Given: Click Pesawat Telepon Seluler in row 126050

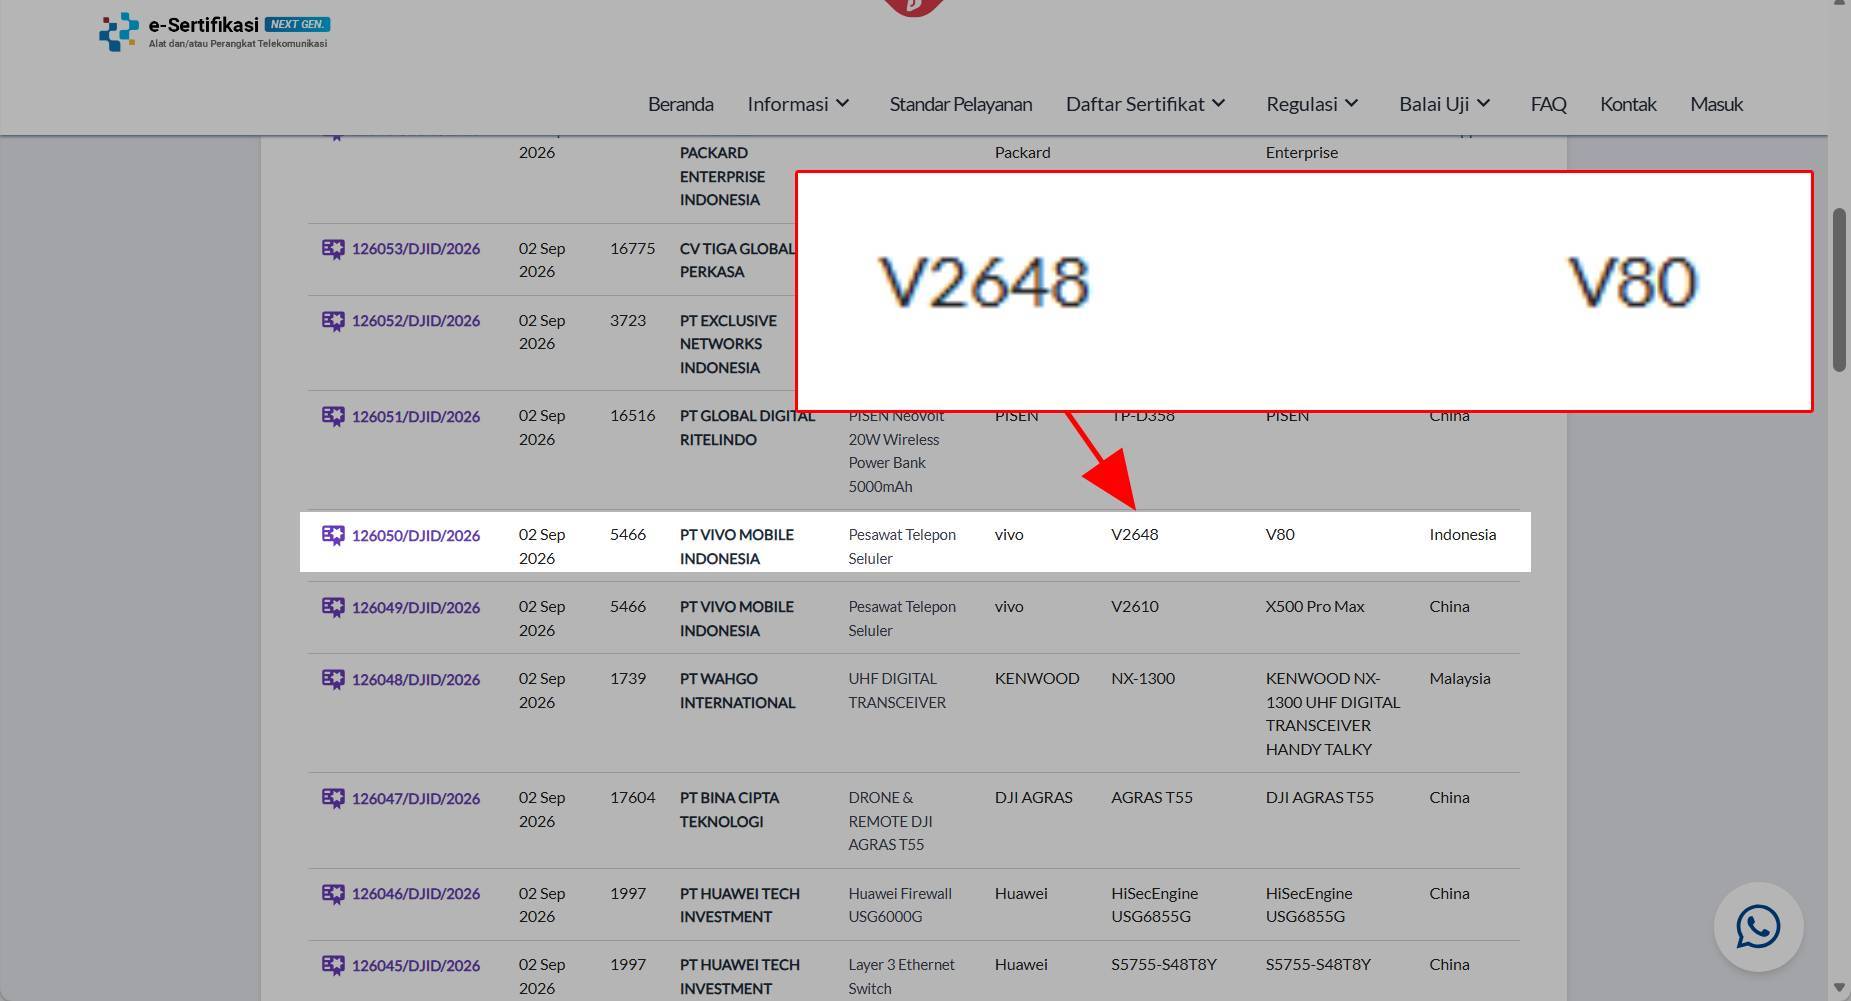Looking at the screenshot, I should 902,547.
